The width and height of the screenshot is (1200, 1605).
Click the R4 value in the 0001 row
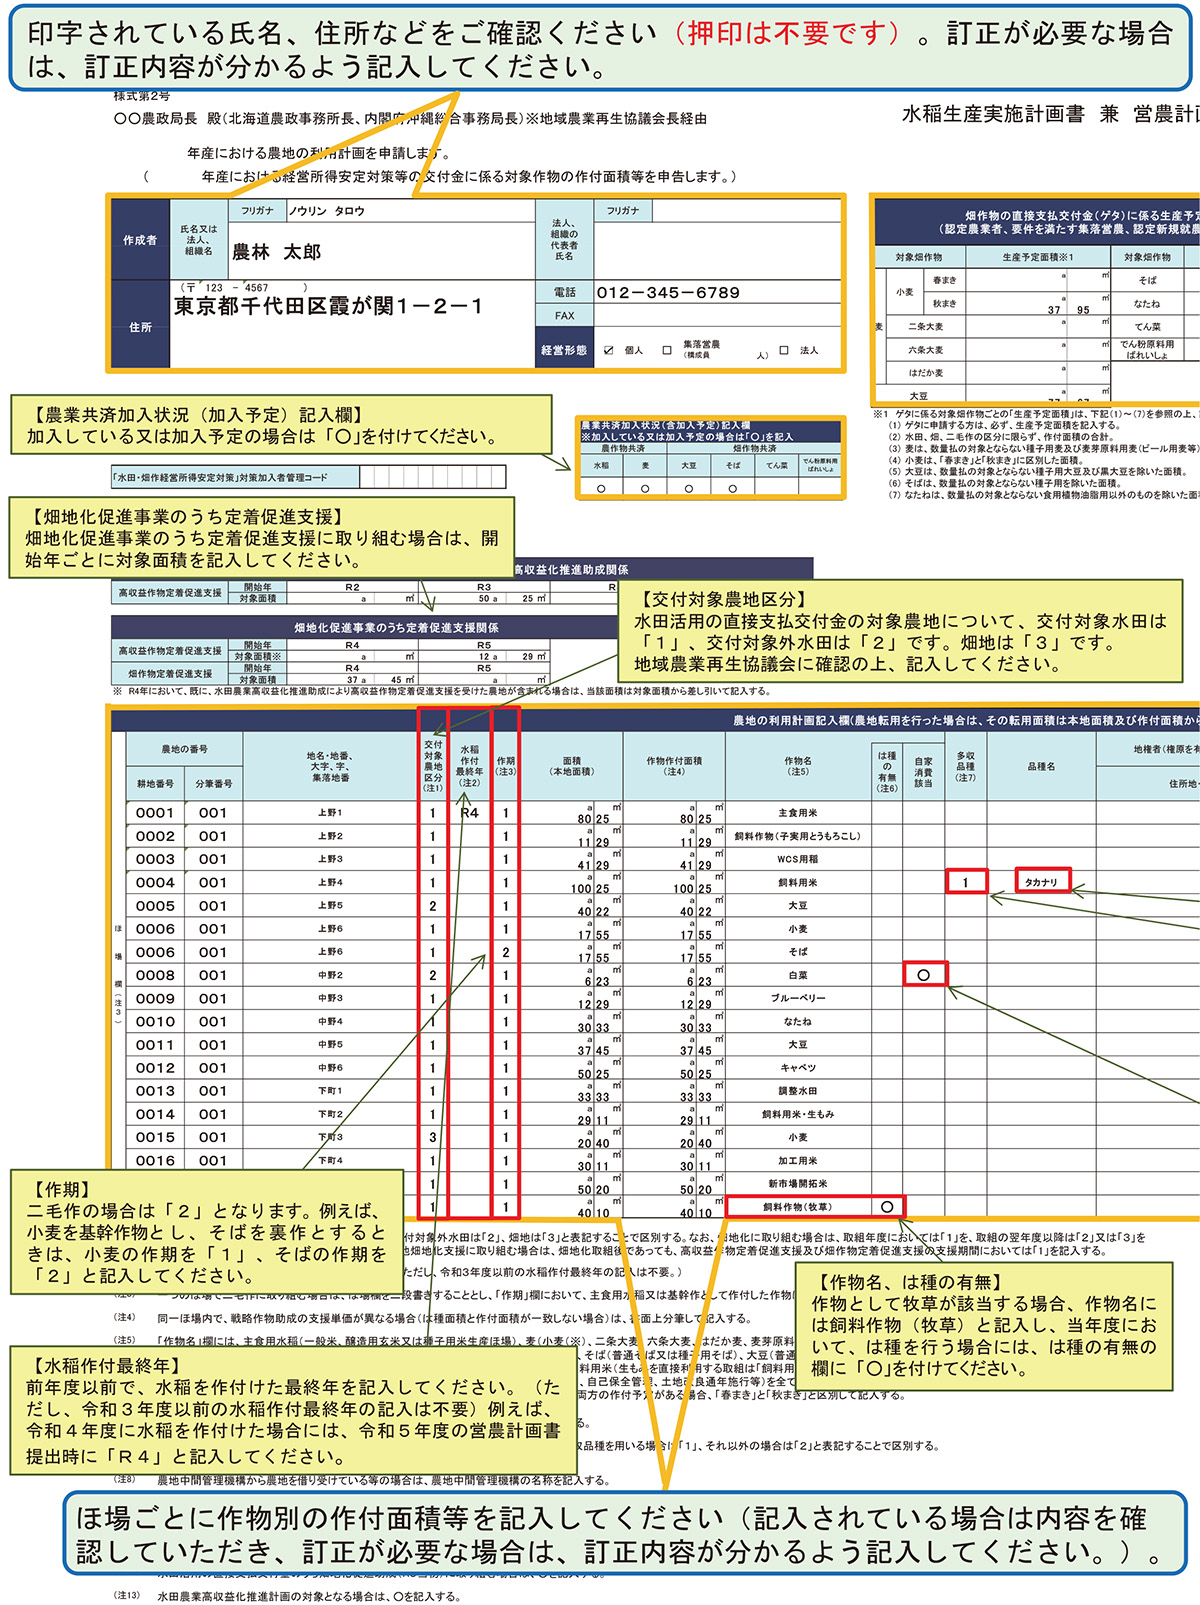pos(469,813)
